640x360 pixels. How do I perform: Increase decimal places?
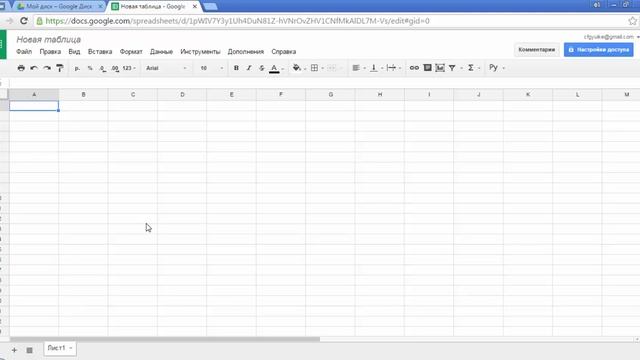pyautogui.click(x=116, y=69)
